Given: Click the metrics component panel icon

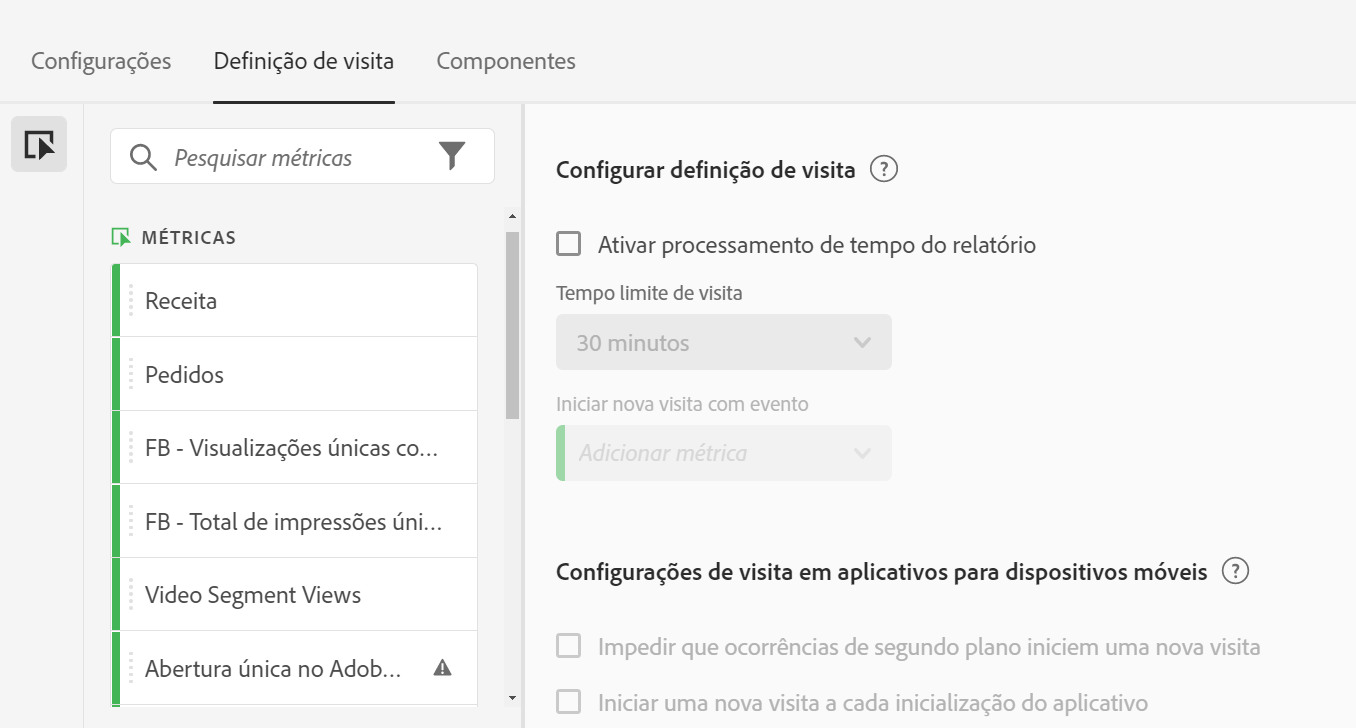Looking at the screenshot, I should coord(39,145).
